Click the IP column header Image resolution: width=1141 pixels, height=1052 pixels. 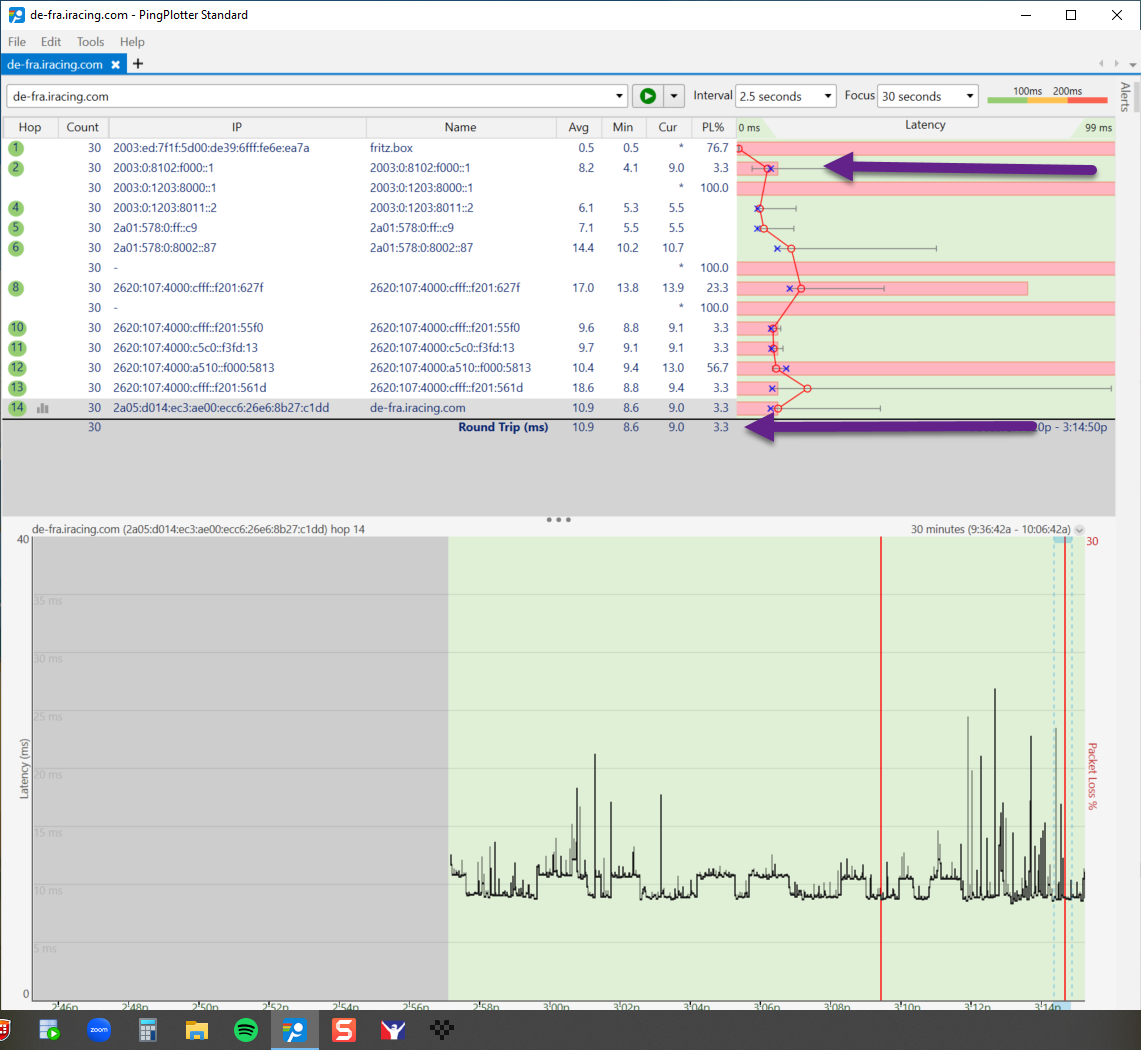pos(236,127)
